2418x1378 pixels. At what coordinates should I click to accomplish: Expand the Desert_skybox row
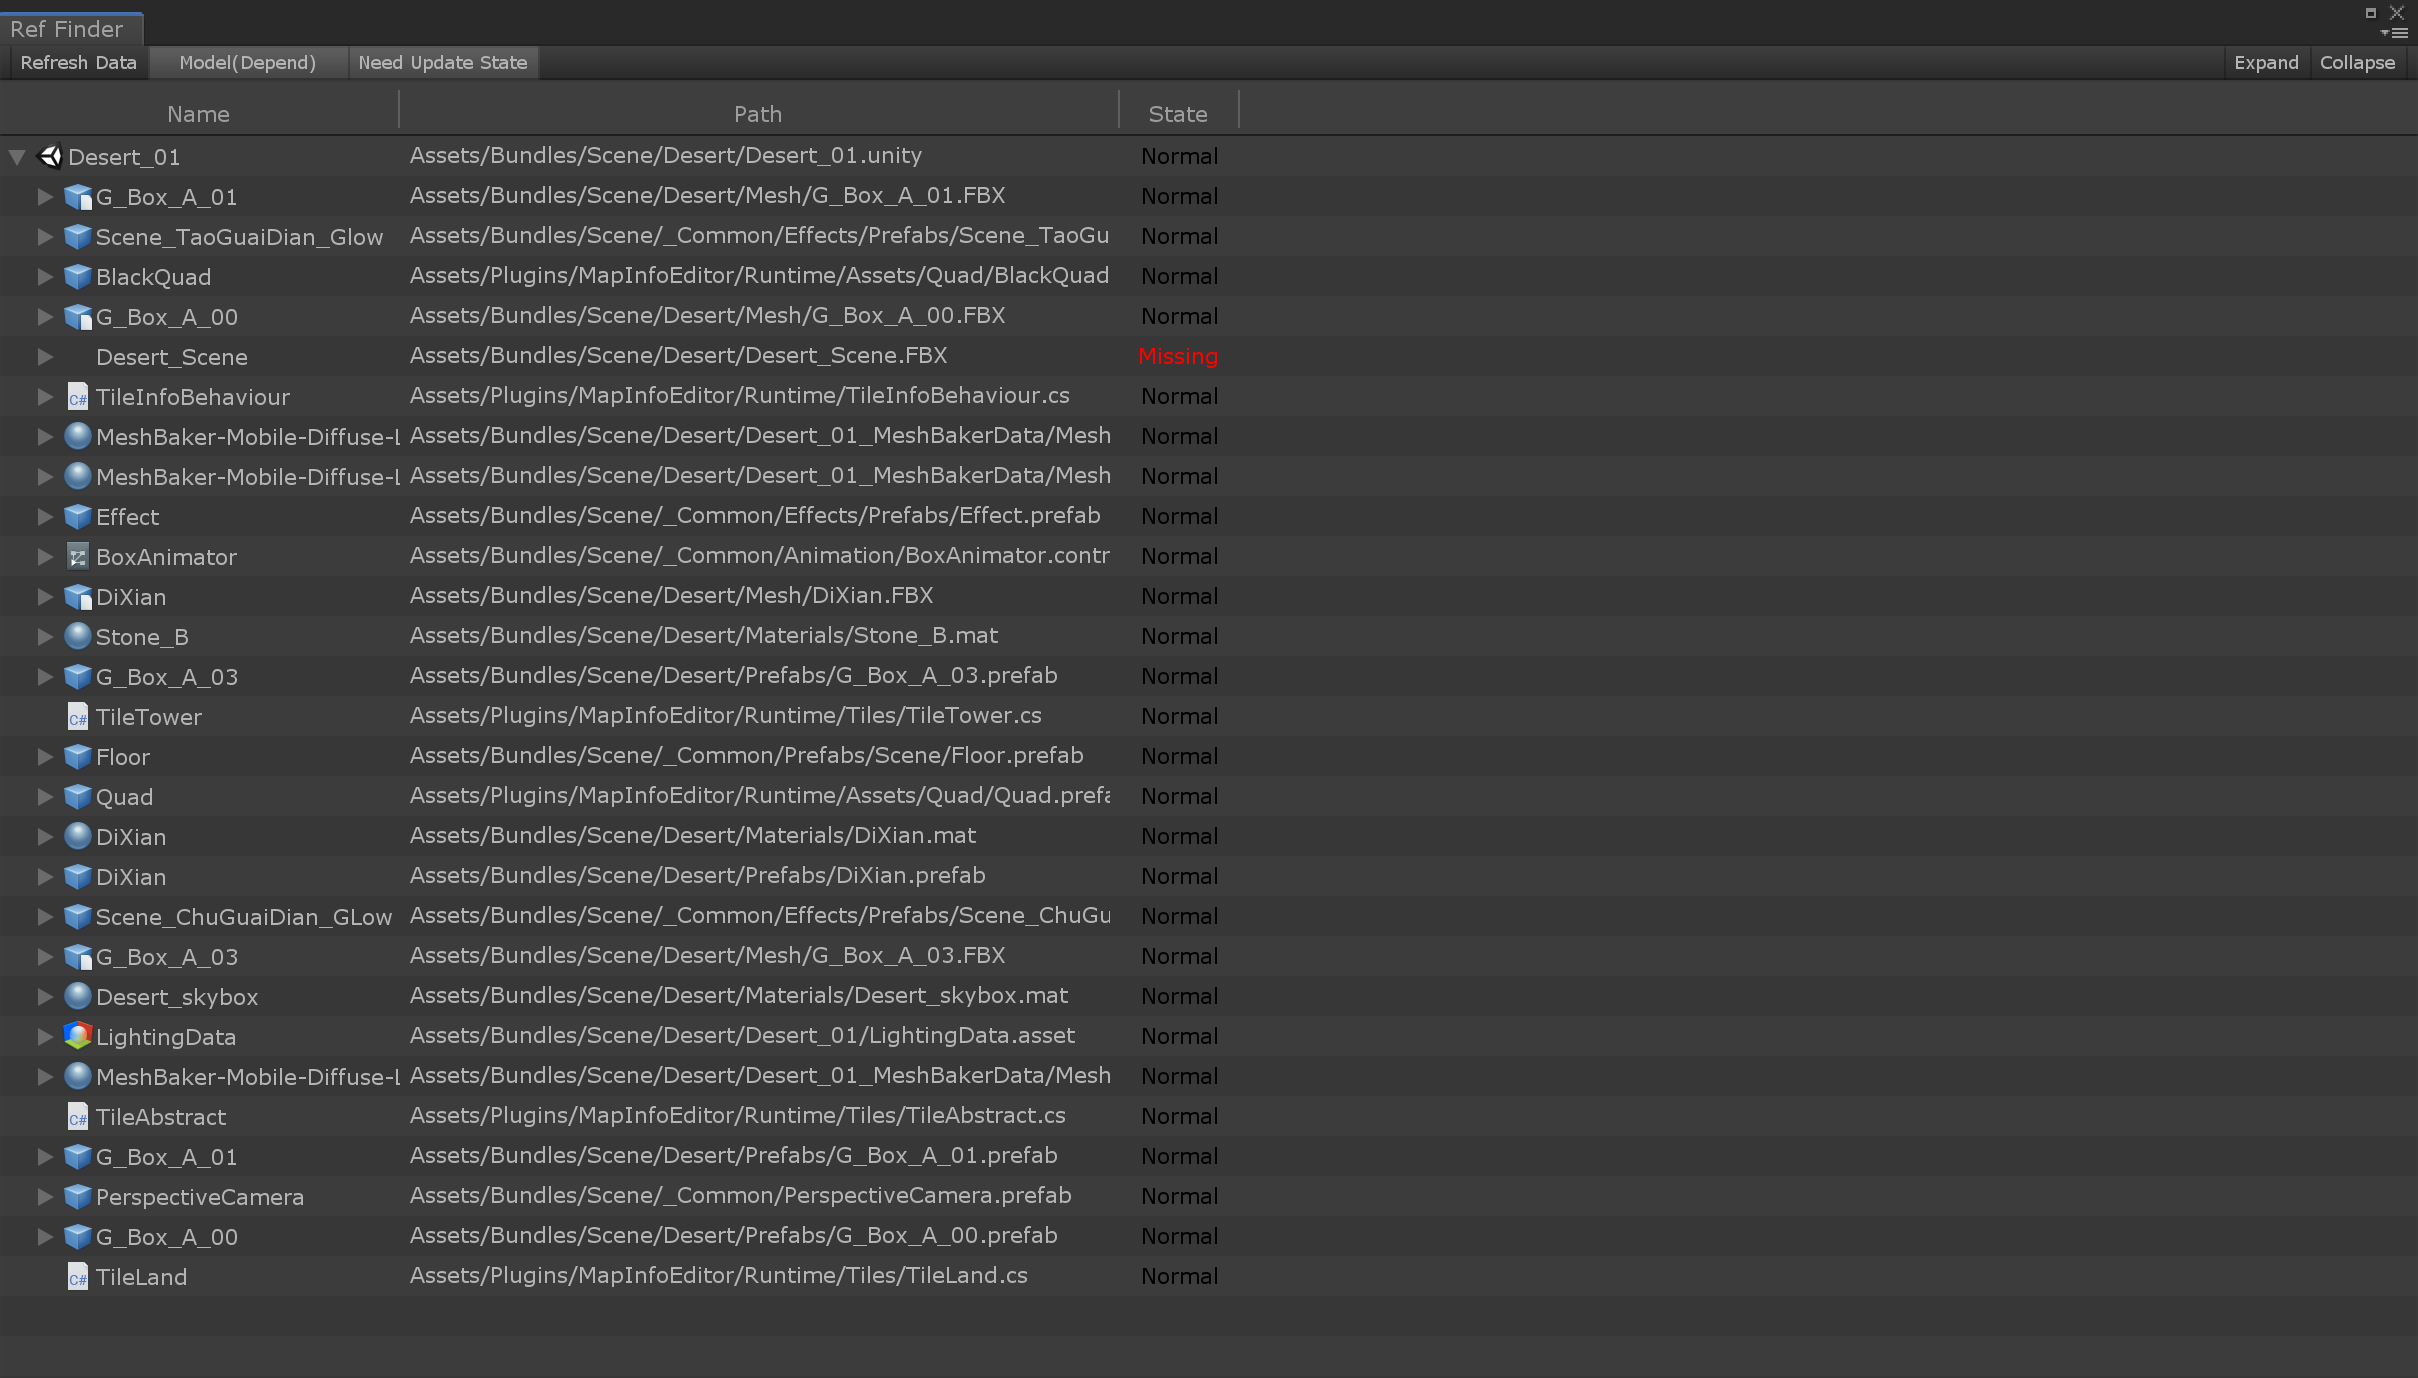[45, 997]
